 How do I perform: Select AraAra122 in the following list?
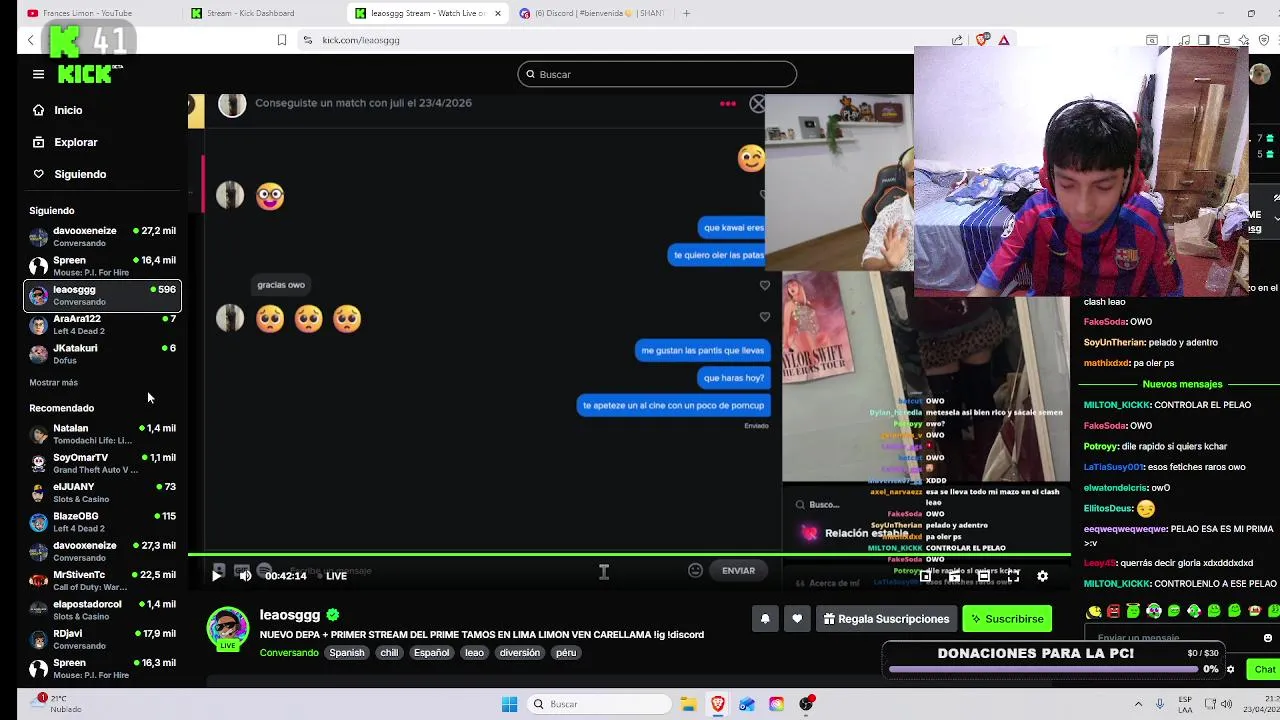(x=102, y=324)
